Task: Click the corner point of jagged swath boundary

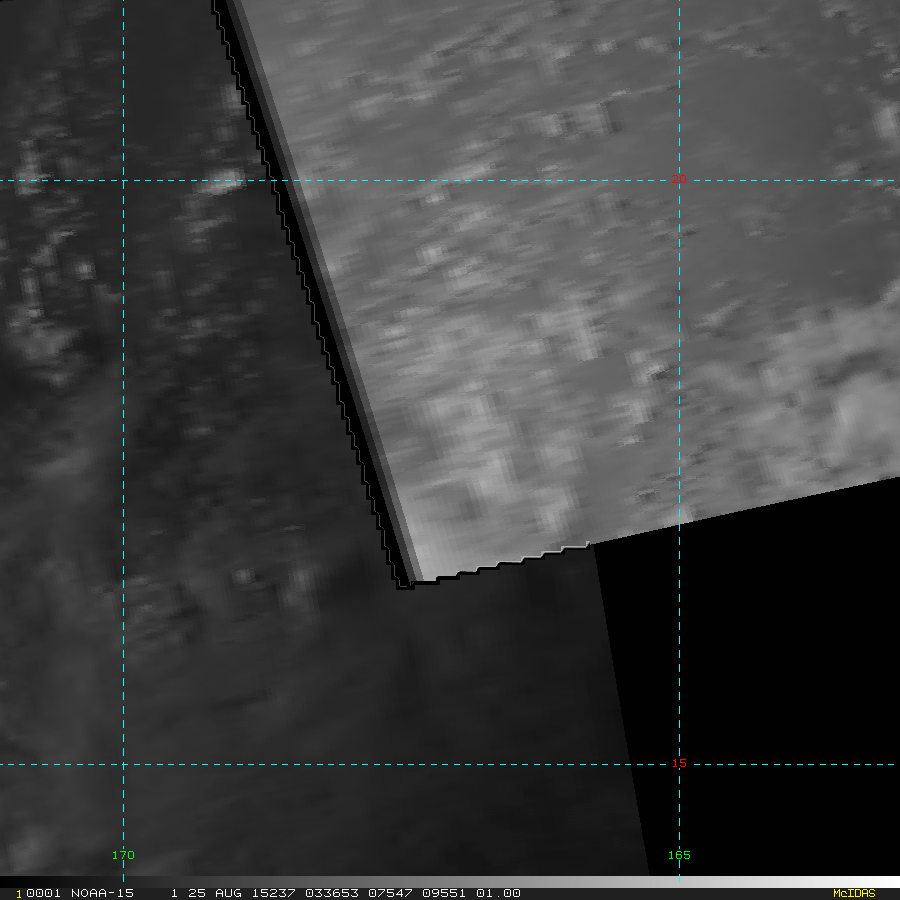Action: (404, 585)
